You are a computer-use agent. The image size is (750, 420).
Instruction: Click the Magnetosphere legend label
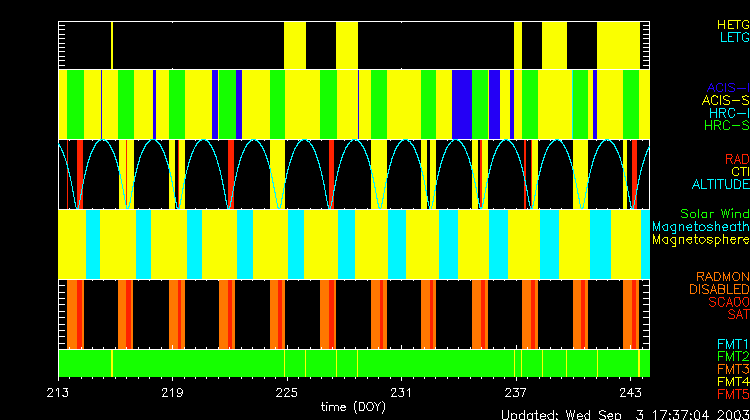(701, 239)
